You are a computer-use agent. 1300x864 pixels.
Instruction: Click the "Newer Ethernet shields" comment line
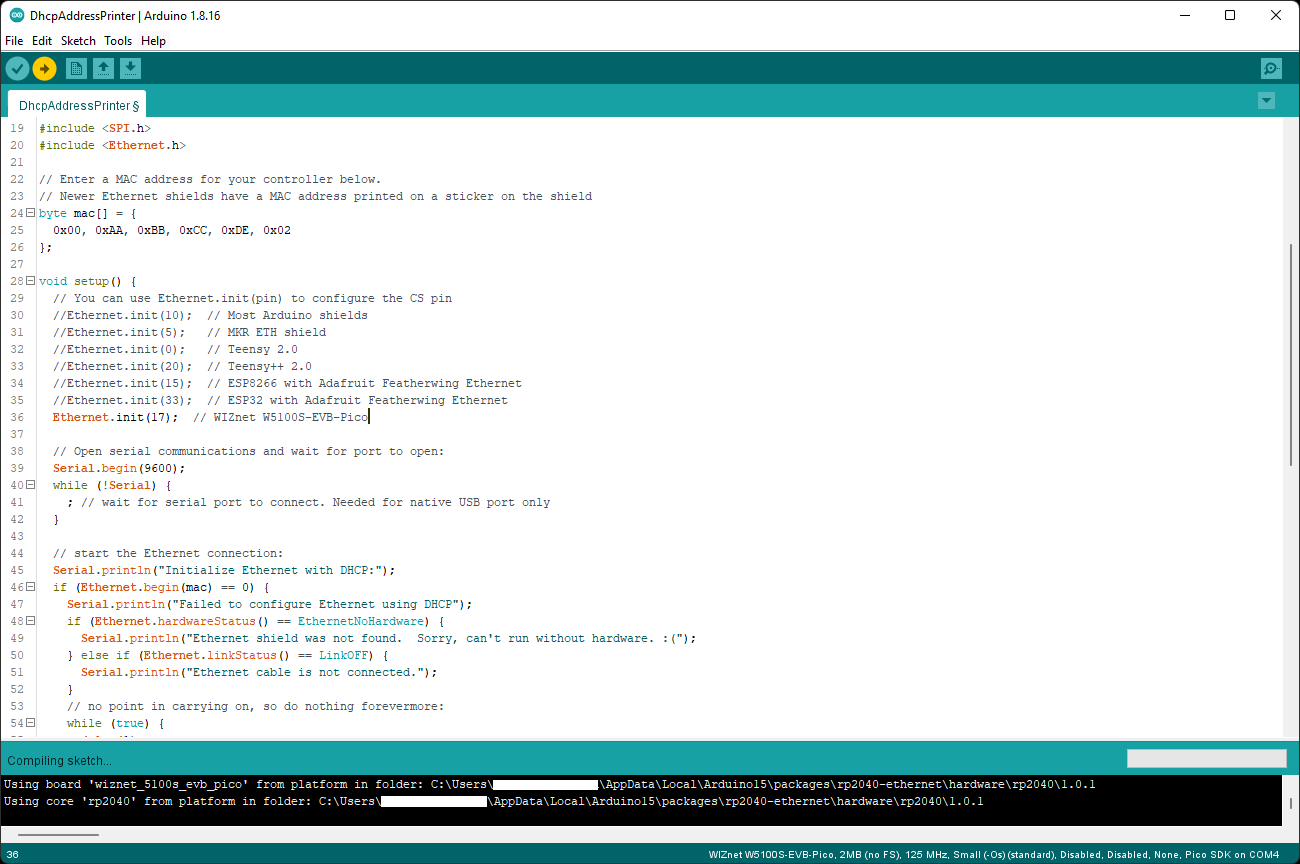(x=315, y=196)
